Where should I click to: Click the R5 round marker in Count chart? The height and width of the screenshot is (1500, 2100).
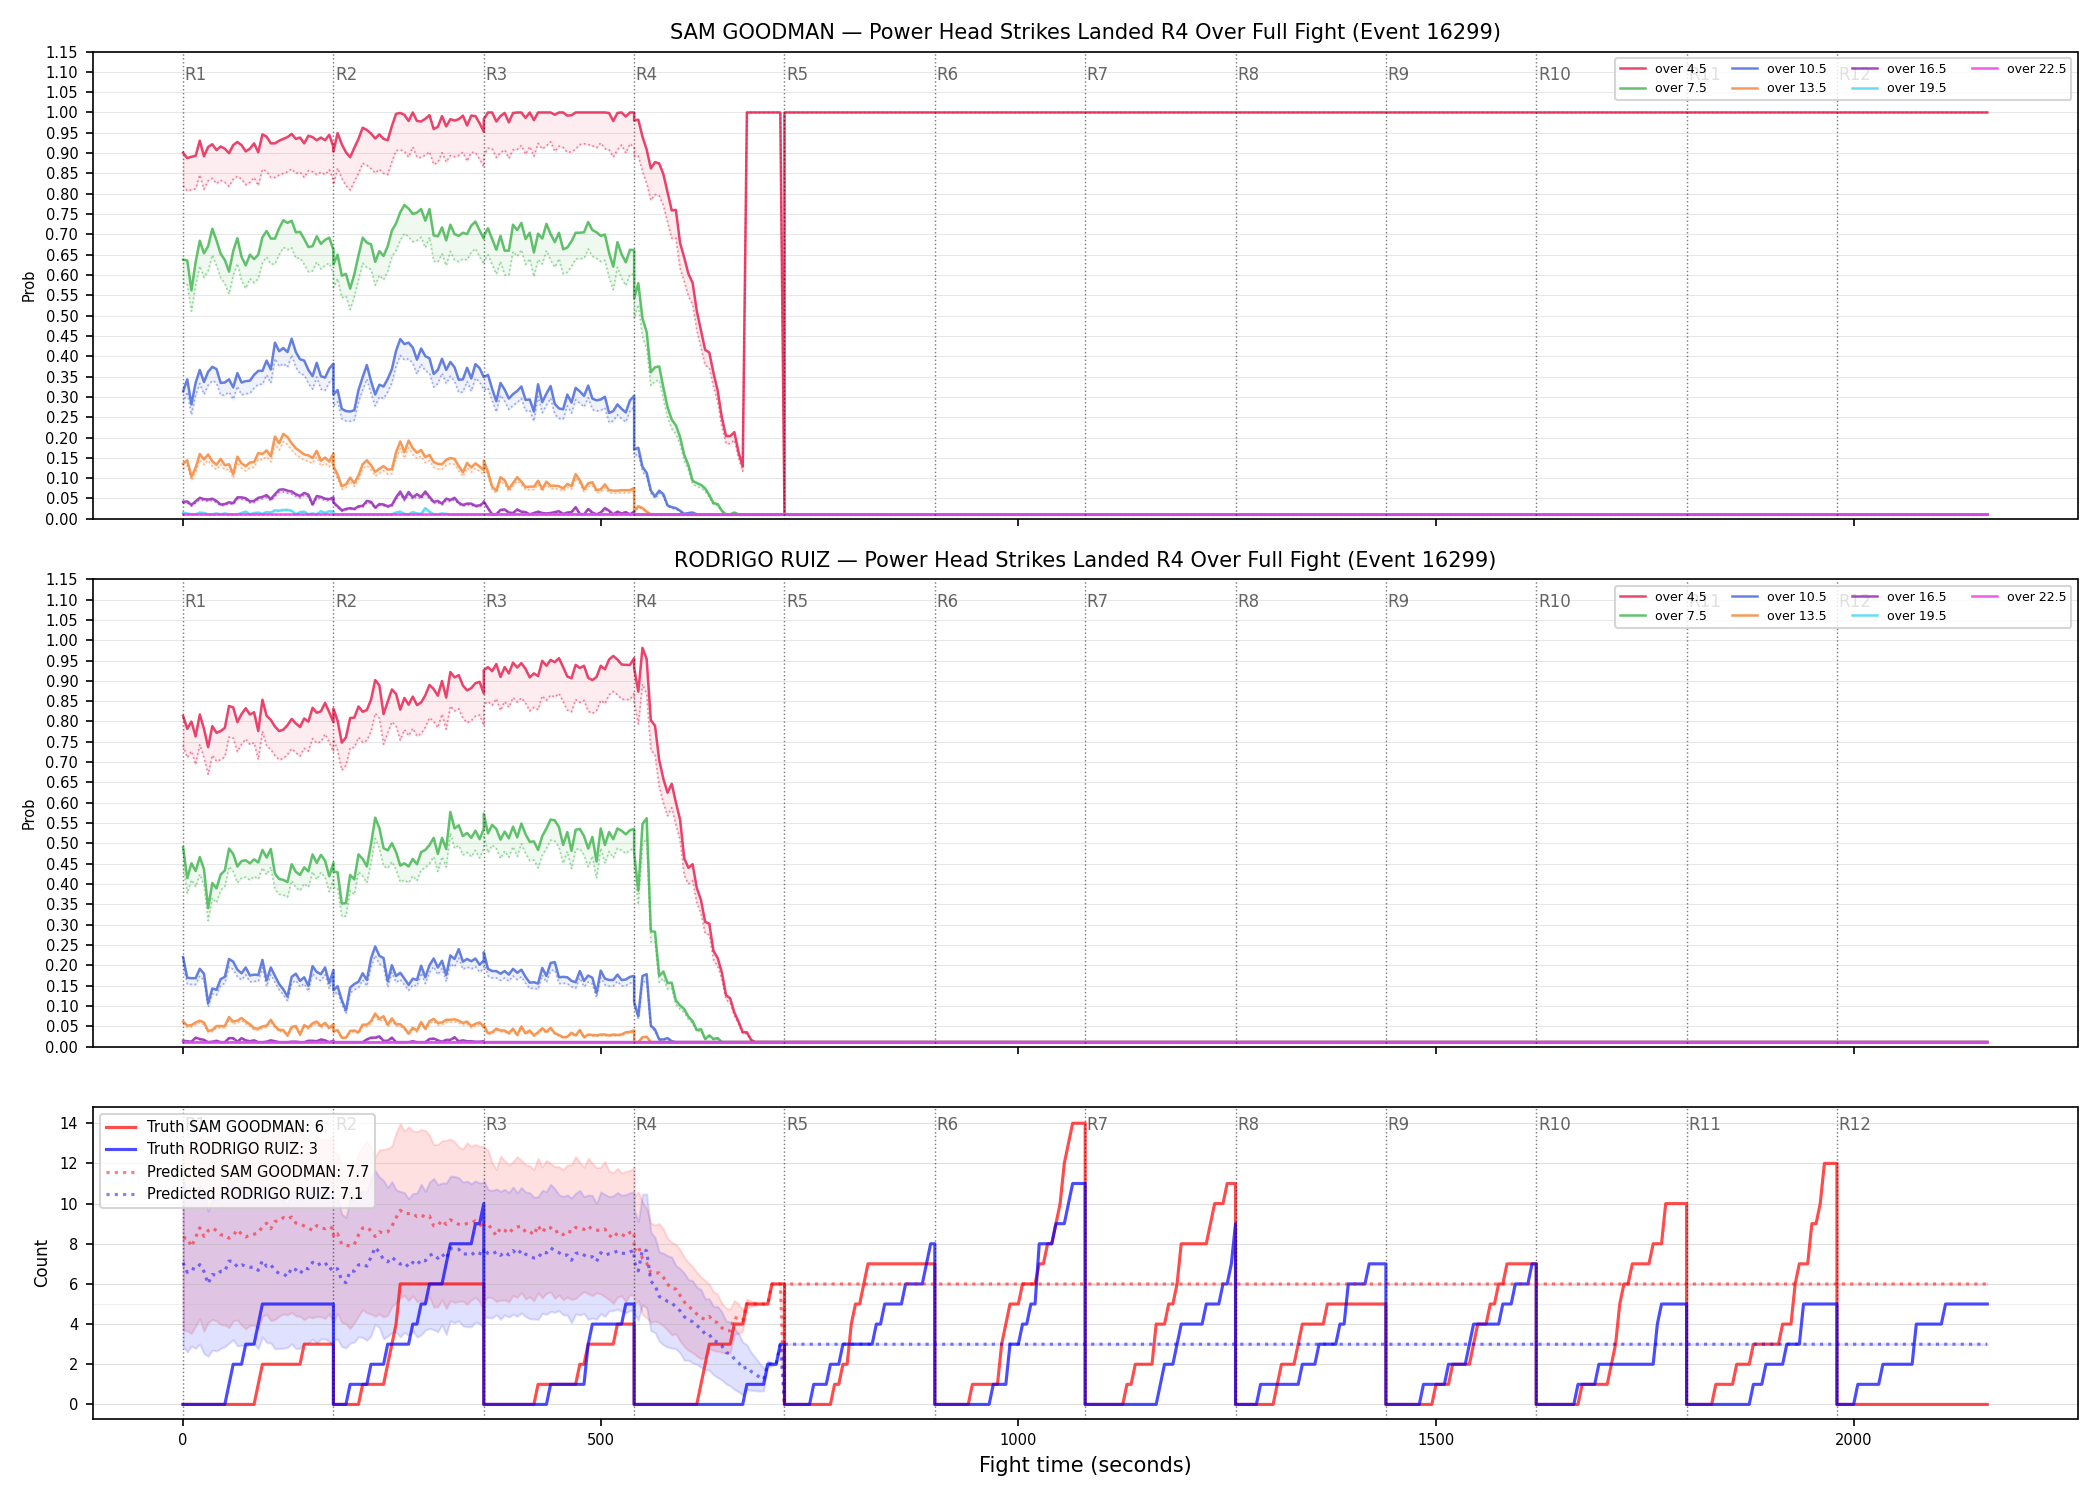(797, 1124)
